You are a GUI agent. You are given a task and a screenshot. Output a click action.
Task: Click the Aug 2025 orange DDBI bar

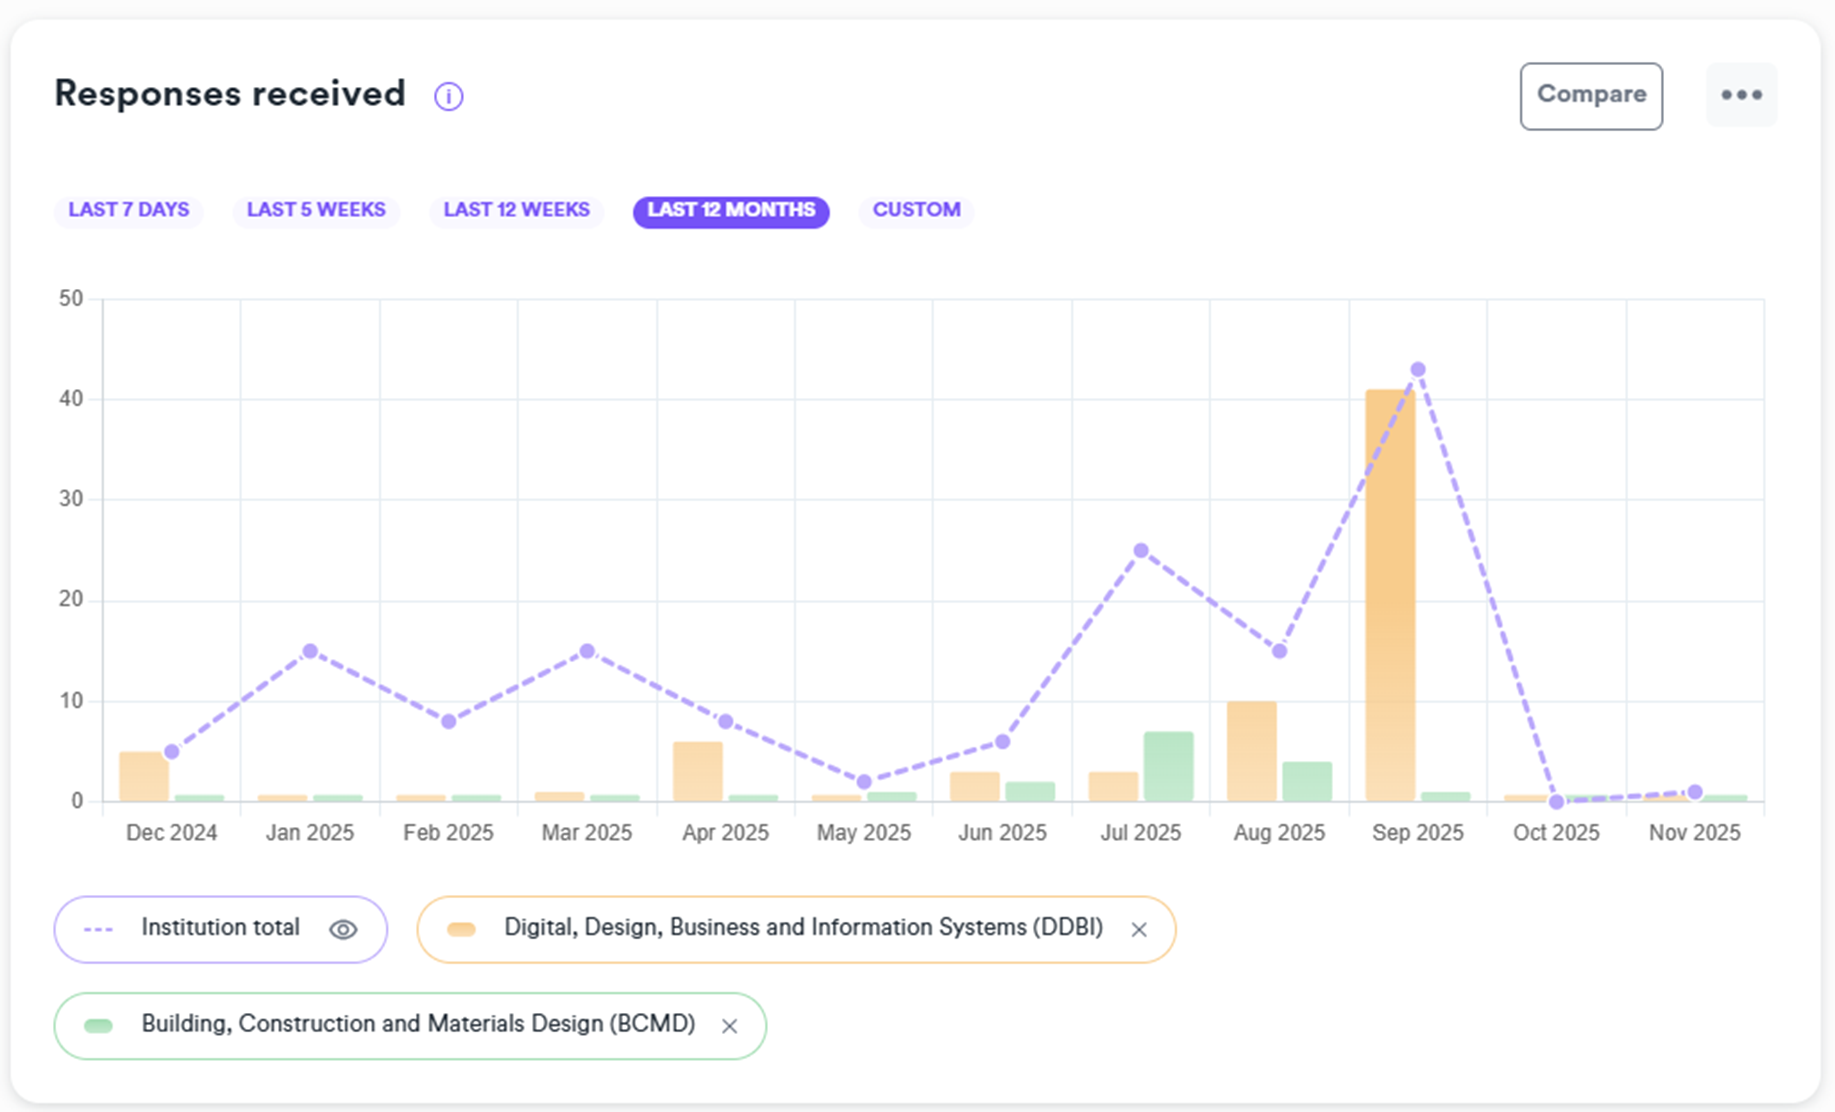(x=1251, y=750)
